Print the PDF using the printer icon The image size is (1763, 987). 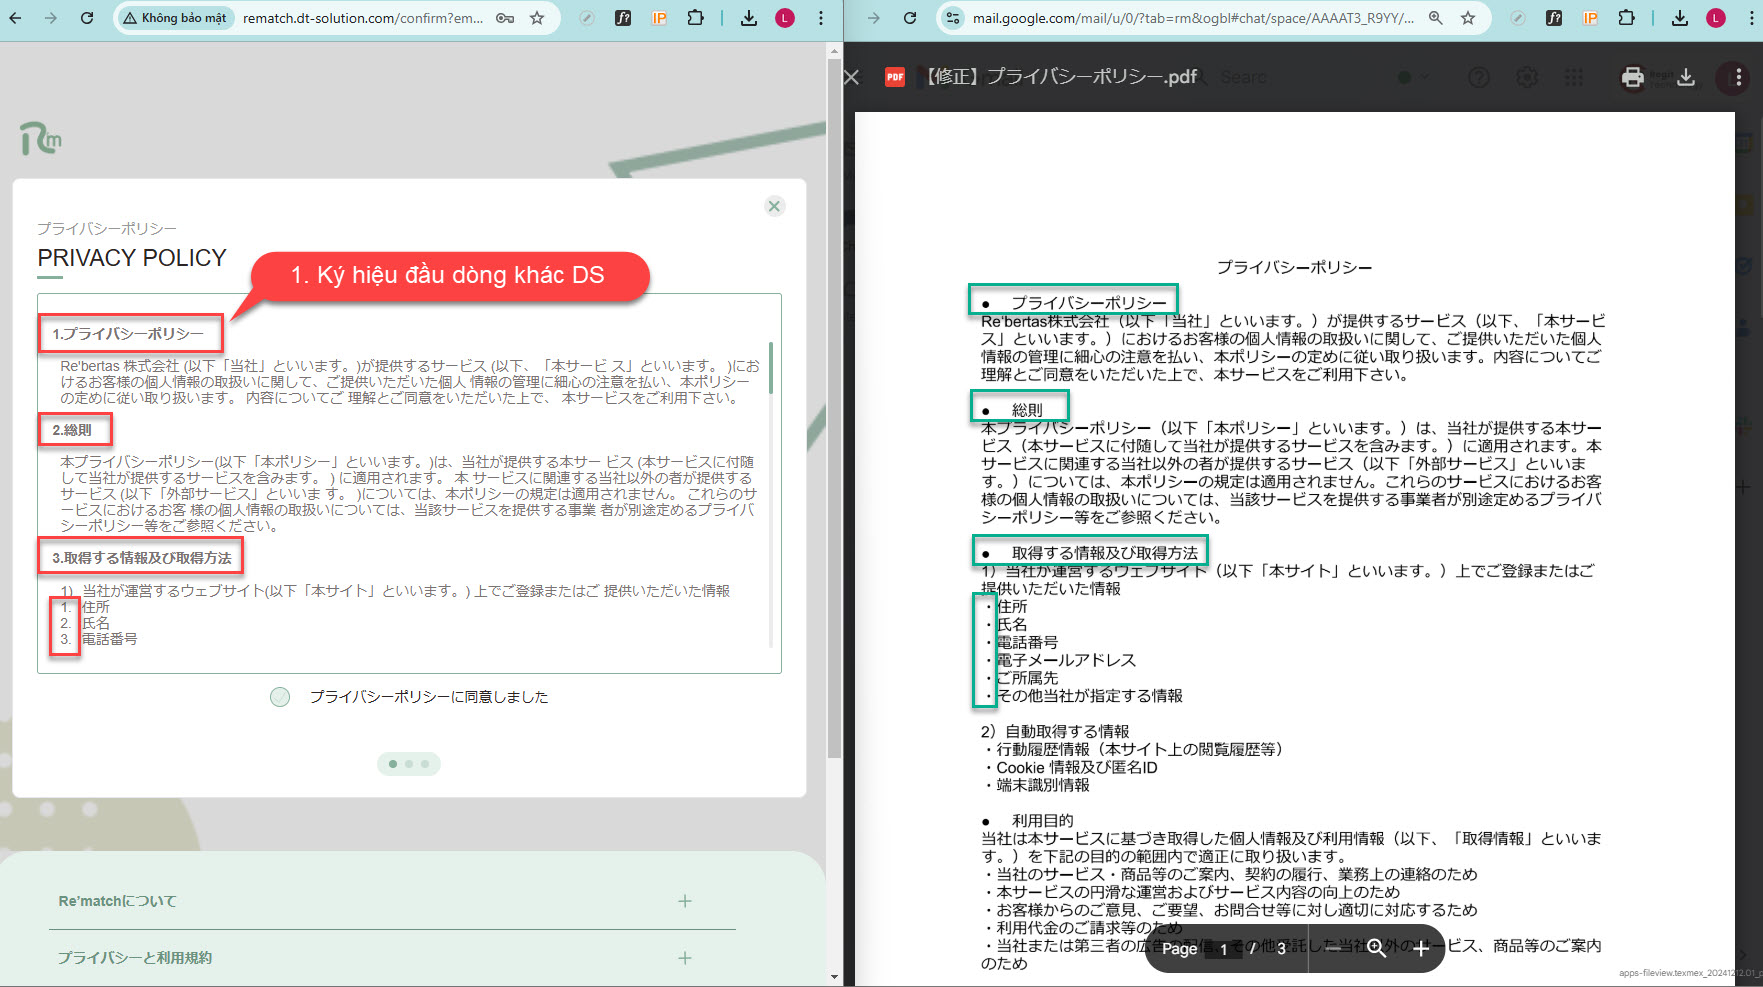pyautogui.click(x=1632, y=77)
